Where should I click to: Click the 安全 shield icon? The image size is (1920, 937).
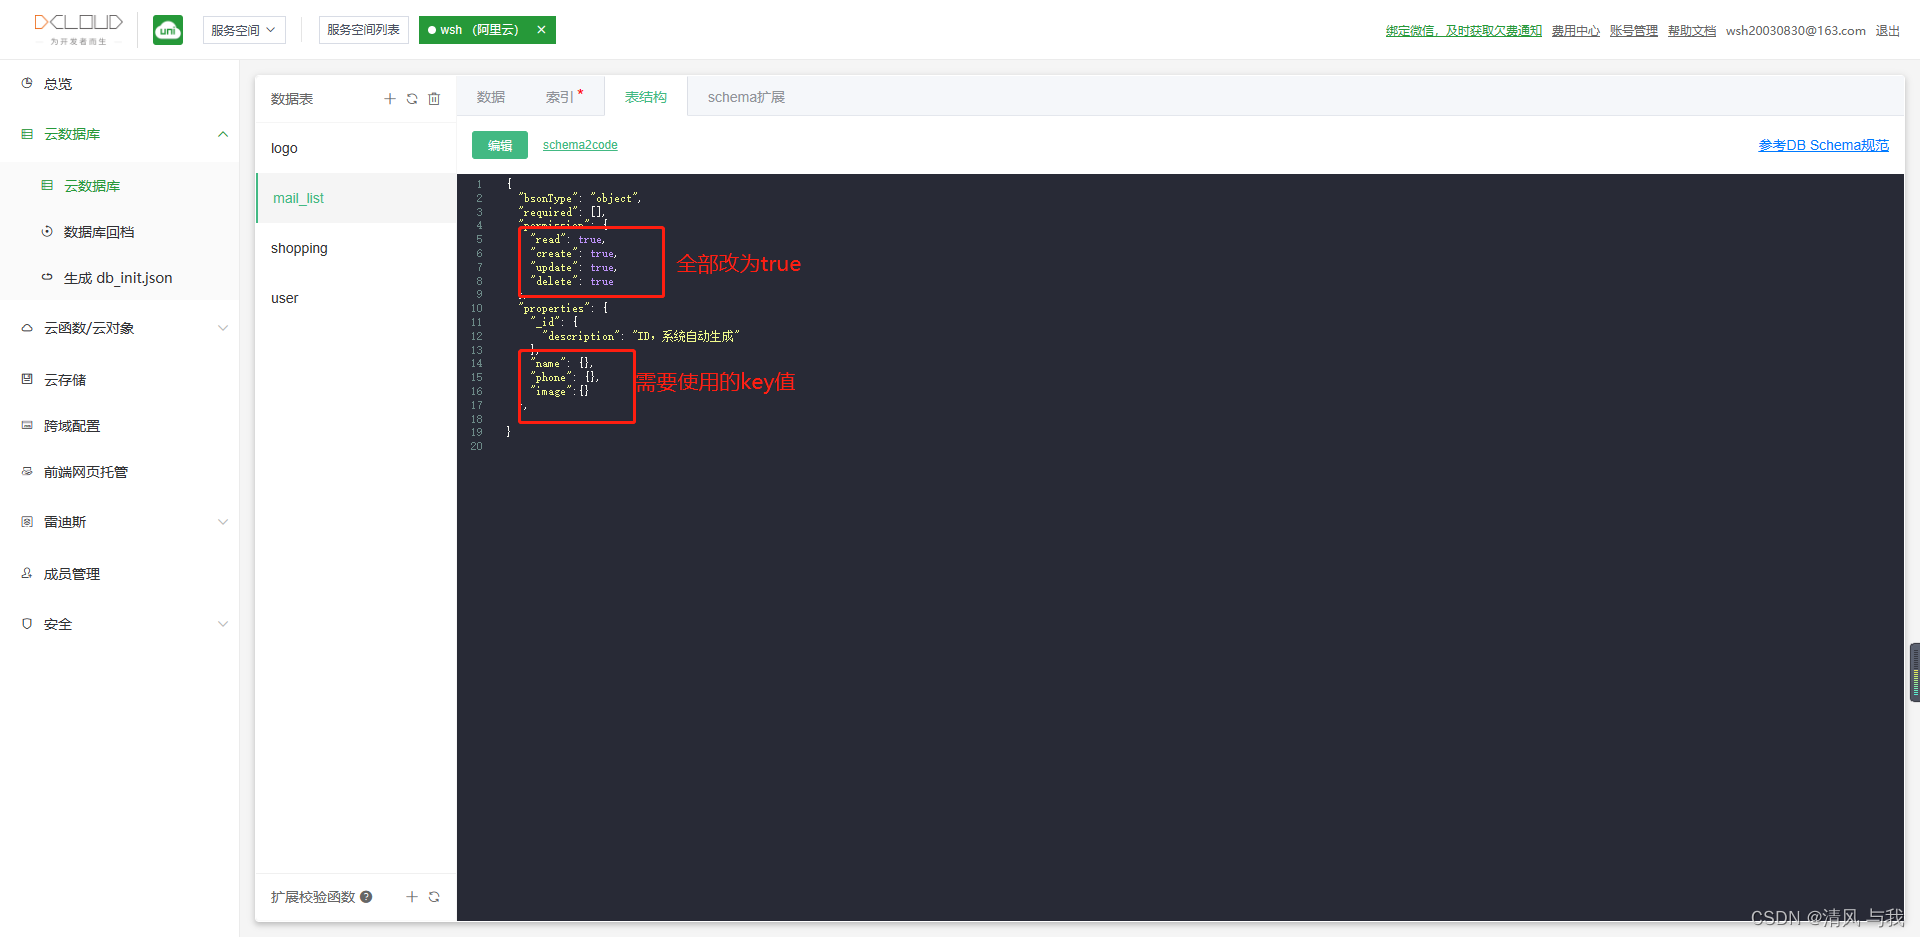point(27,623)
